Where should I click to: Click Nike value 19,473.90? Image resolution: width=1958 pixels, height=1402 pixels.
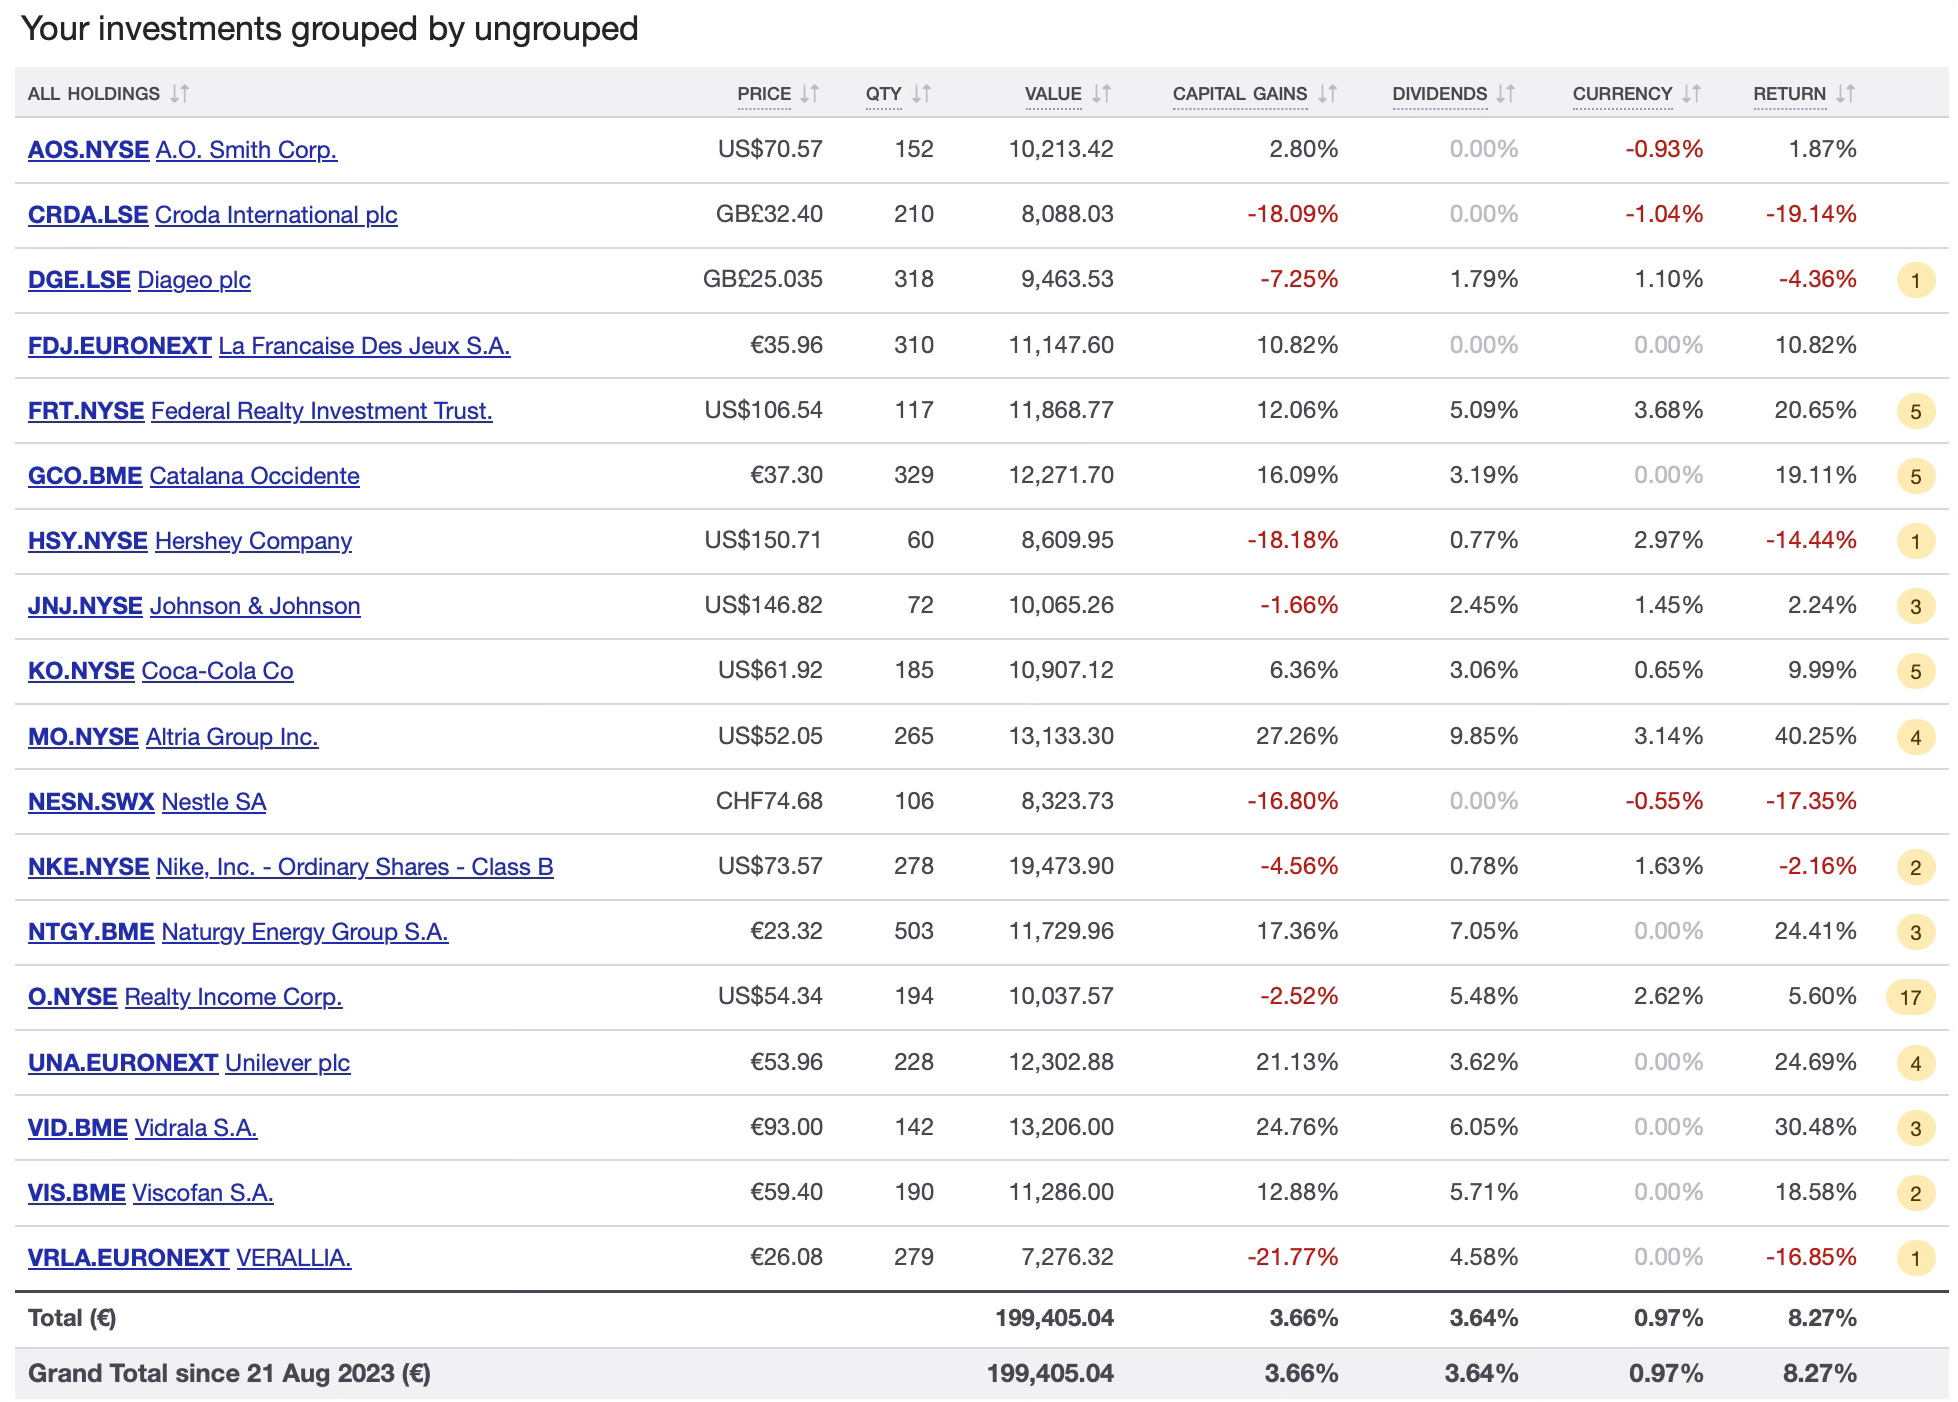[1061, 866]
